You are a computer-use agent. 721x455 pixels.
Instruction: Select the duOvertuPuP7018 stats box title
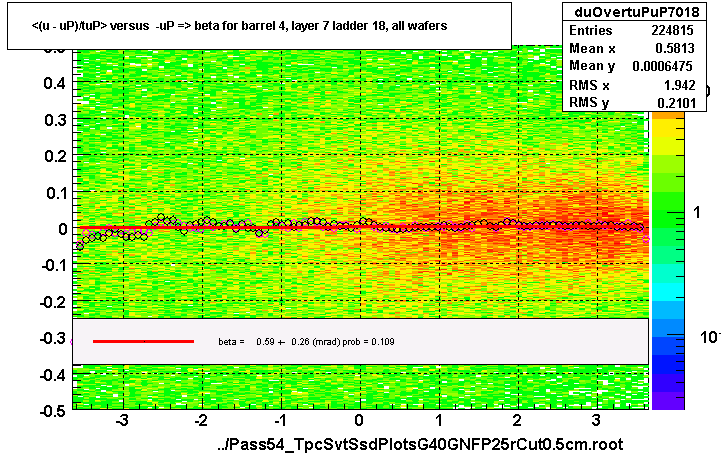(x=637, y=12)
